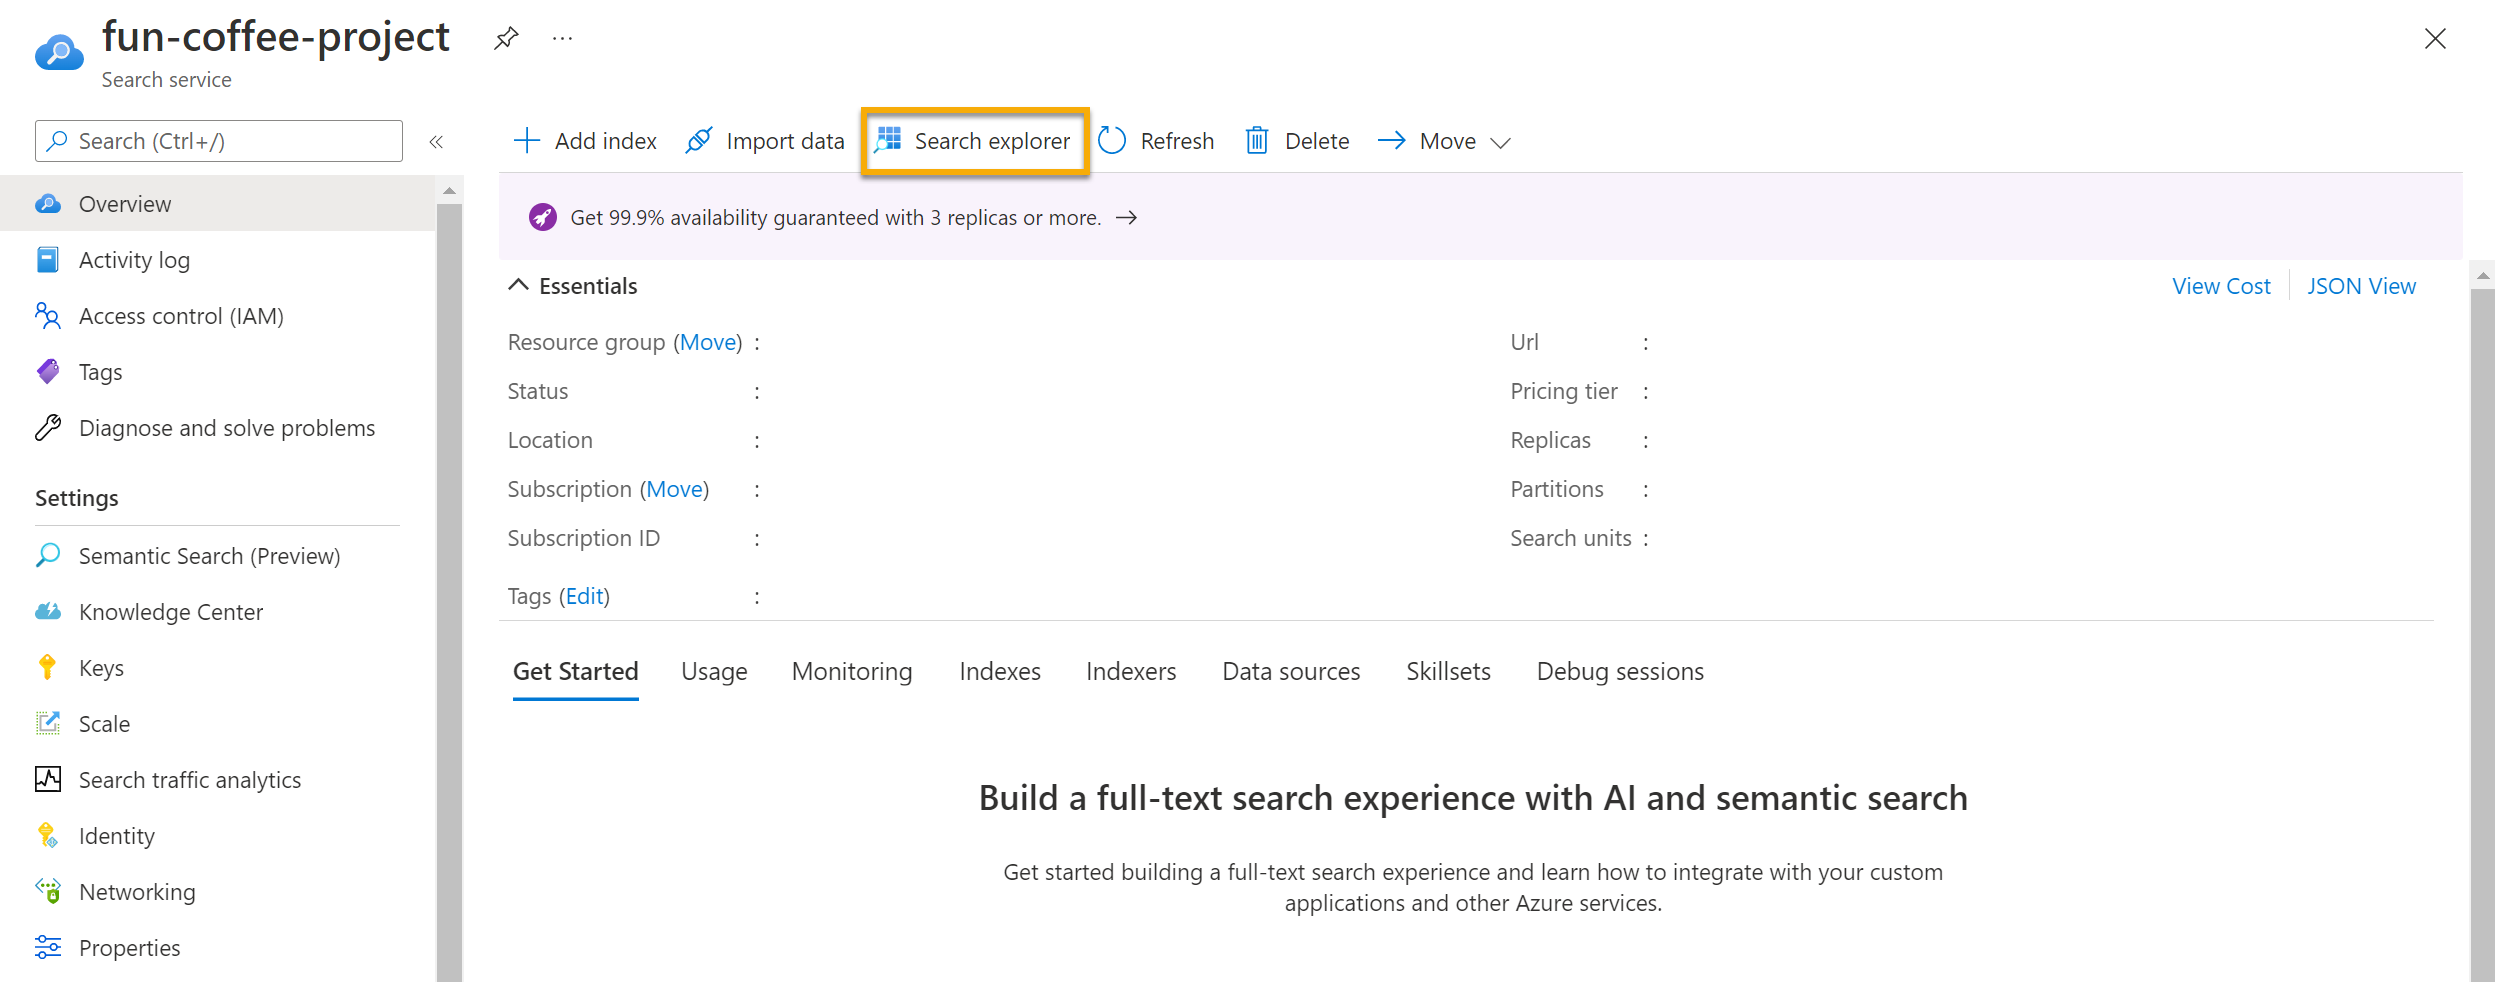Click the Diagnose and solve problems wrench icon
This screenshot has height=982, width=2495.
48,428
